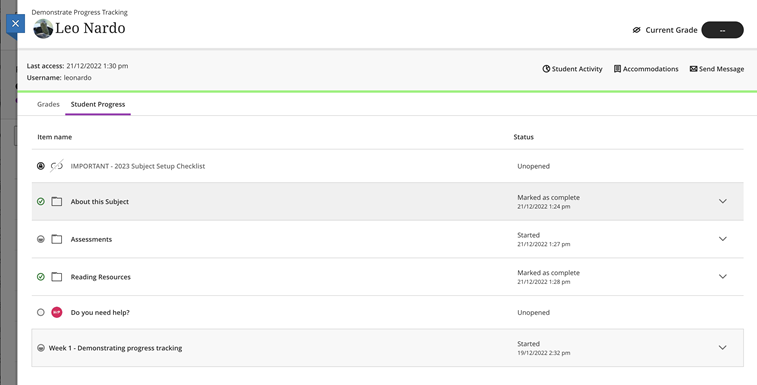
Task: Click started status icon for Week 1
Action: tap(41, 348)
